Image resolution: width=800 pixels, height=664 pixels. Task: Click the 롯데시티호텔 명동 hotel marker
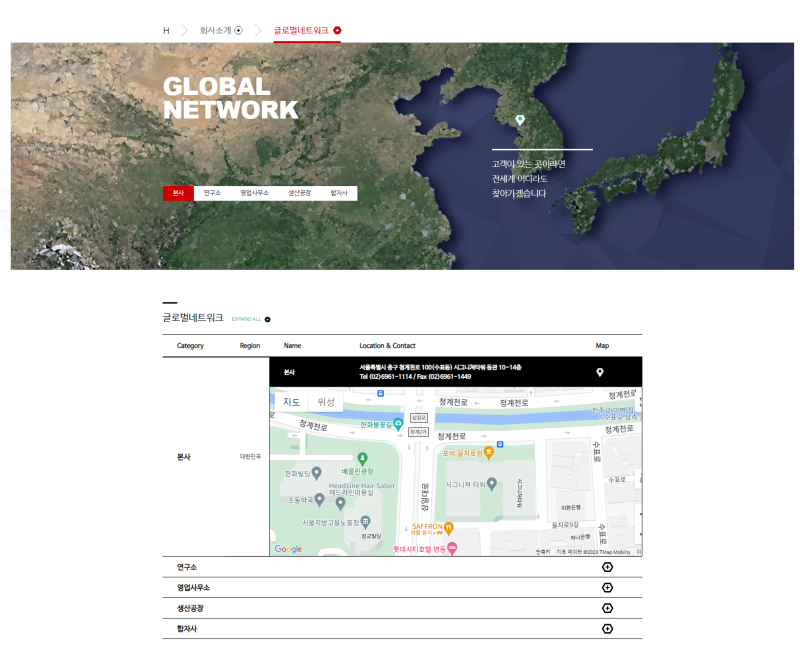point(452,548)
